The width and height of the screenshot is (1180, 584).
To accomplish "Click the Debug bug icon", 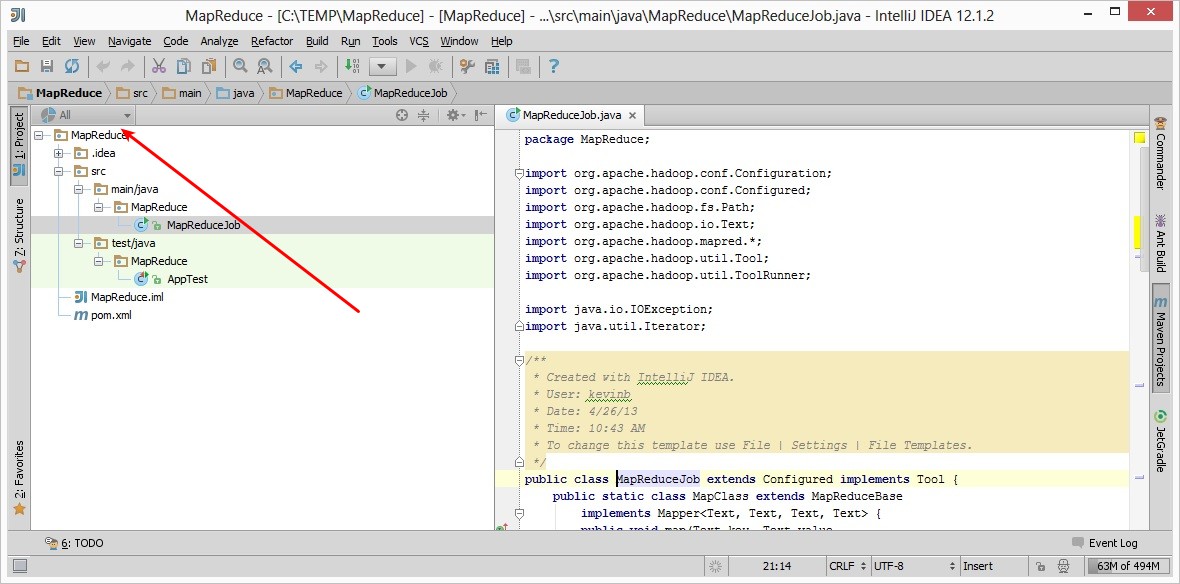I will point(436,66).
